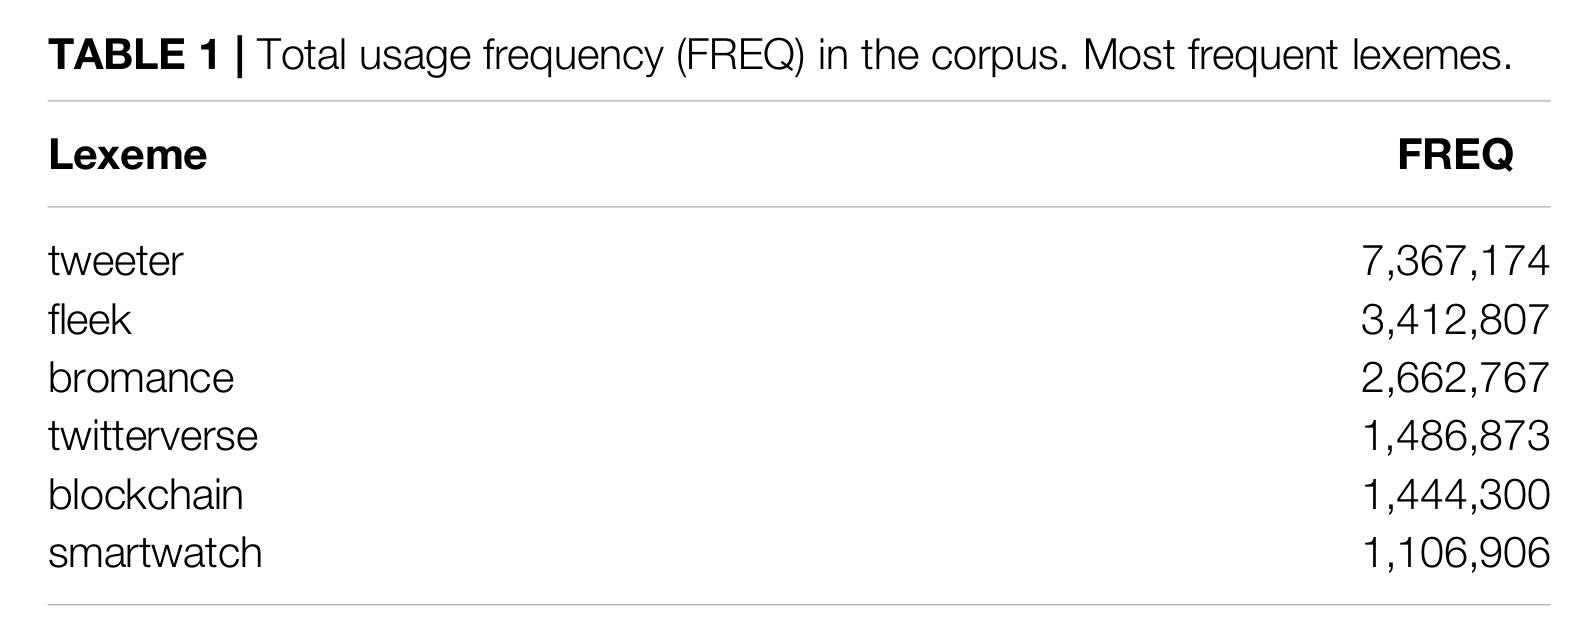Click '(FREQ)' in the table caption
Viewport: 1596px width, 640px height.
coord(739,55)
